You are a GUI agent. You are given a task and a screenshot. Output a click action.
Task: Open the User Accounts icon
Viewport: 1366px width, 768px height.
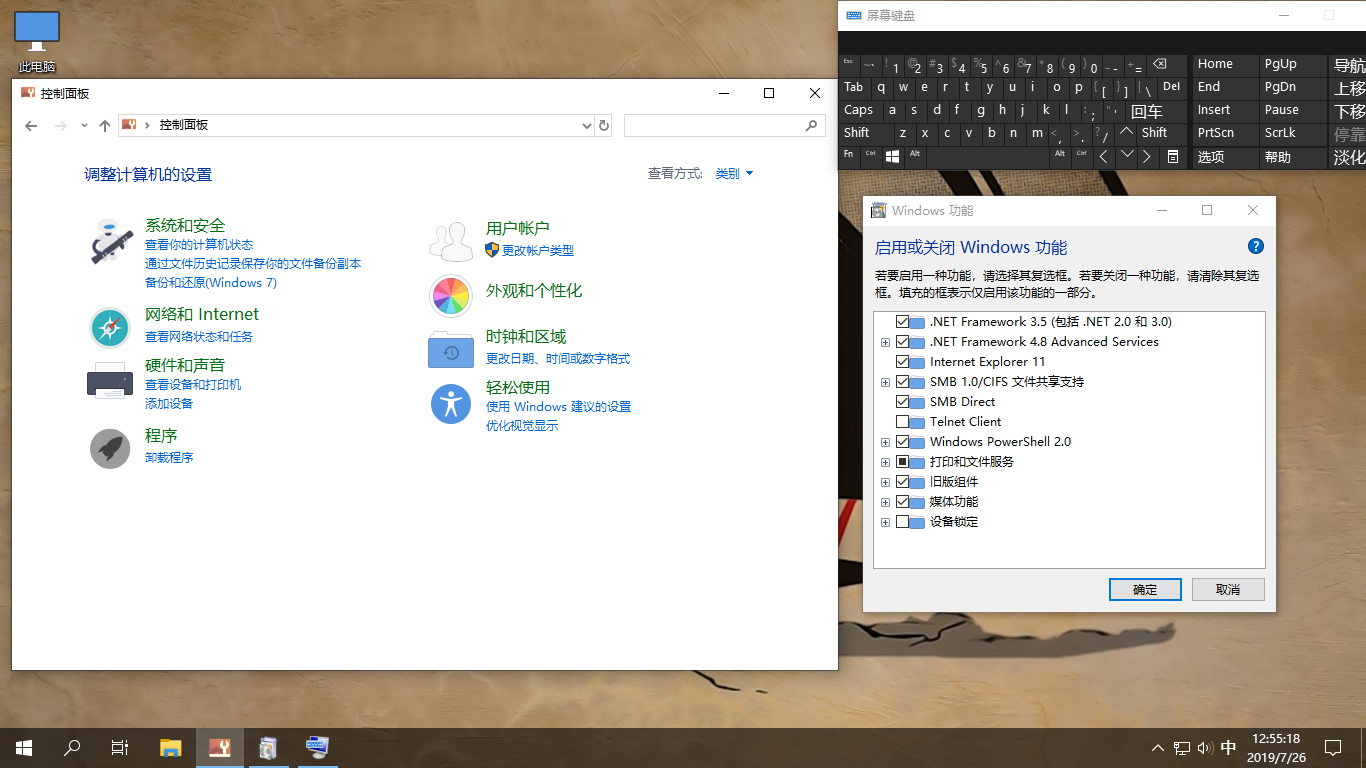[x=451, y=242]
